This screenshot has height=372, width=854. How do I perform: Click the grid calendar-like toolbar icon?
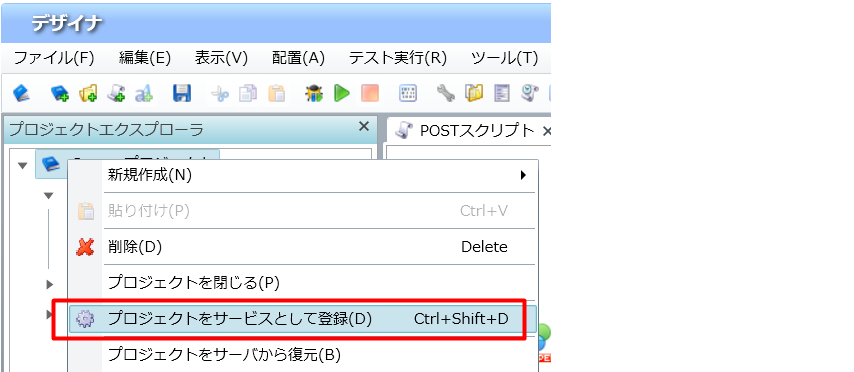tap(408, 93)
